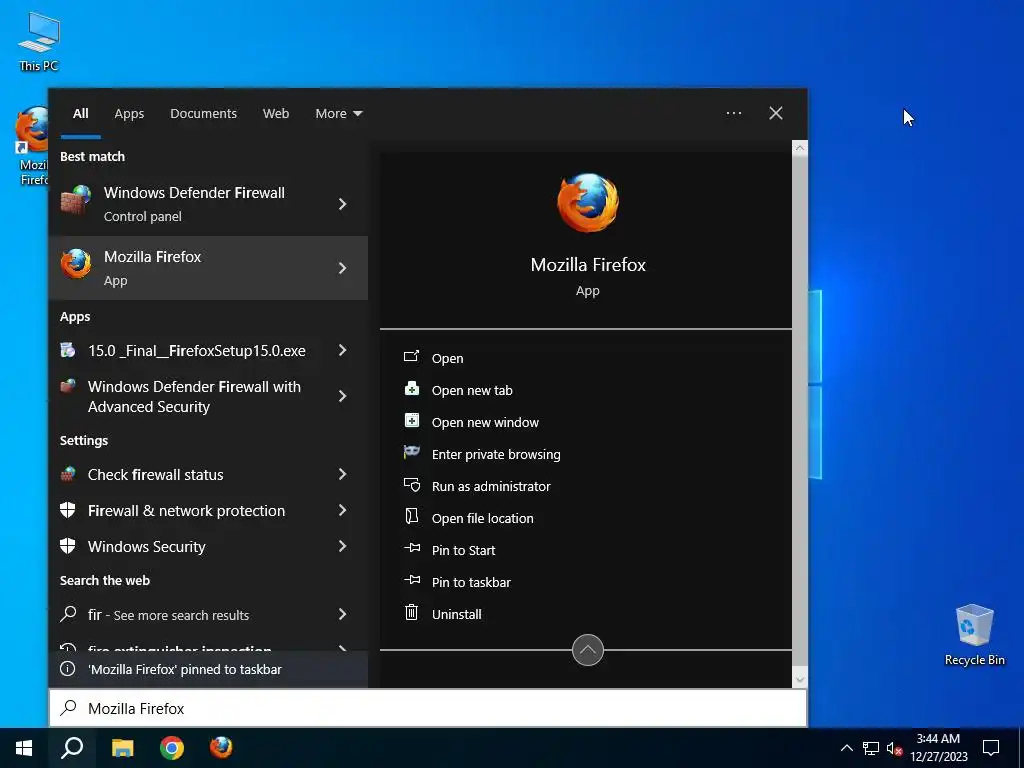This screenshot has height=768, width=1024.
Task: Choose Enter private browsing
Action: click(x=496, y=454)
